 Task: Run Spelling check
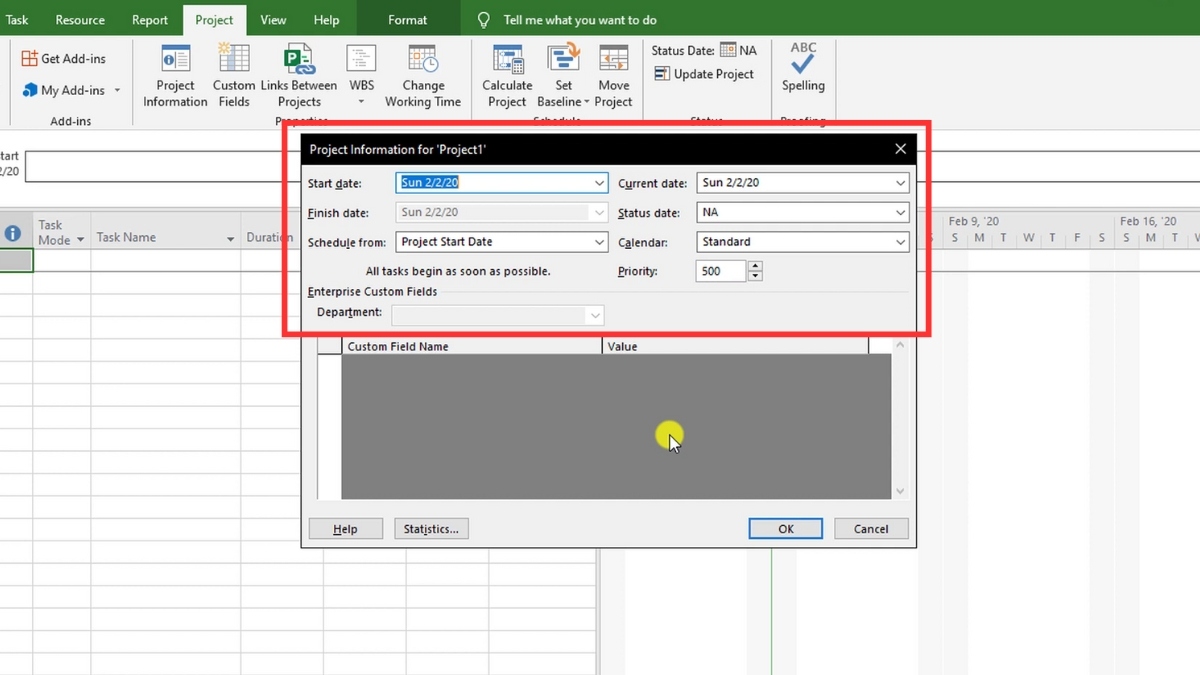803,68
